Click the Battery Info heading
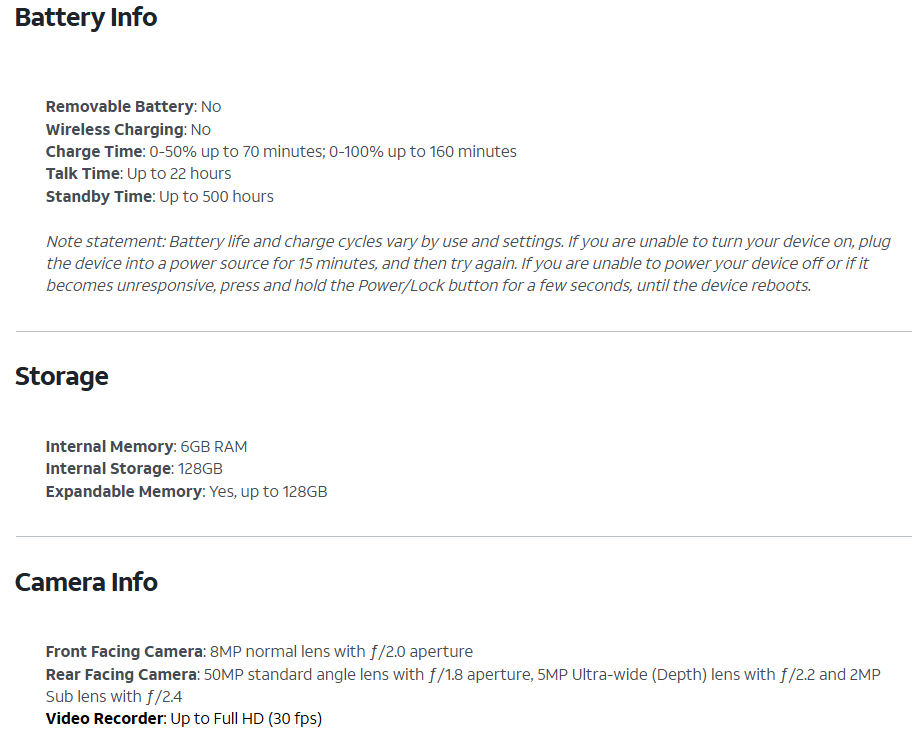 [x=86, y=17]
